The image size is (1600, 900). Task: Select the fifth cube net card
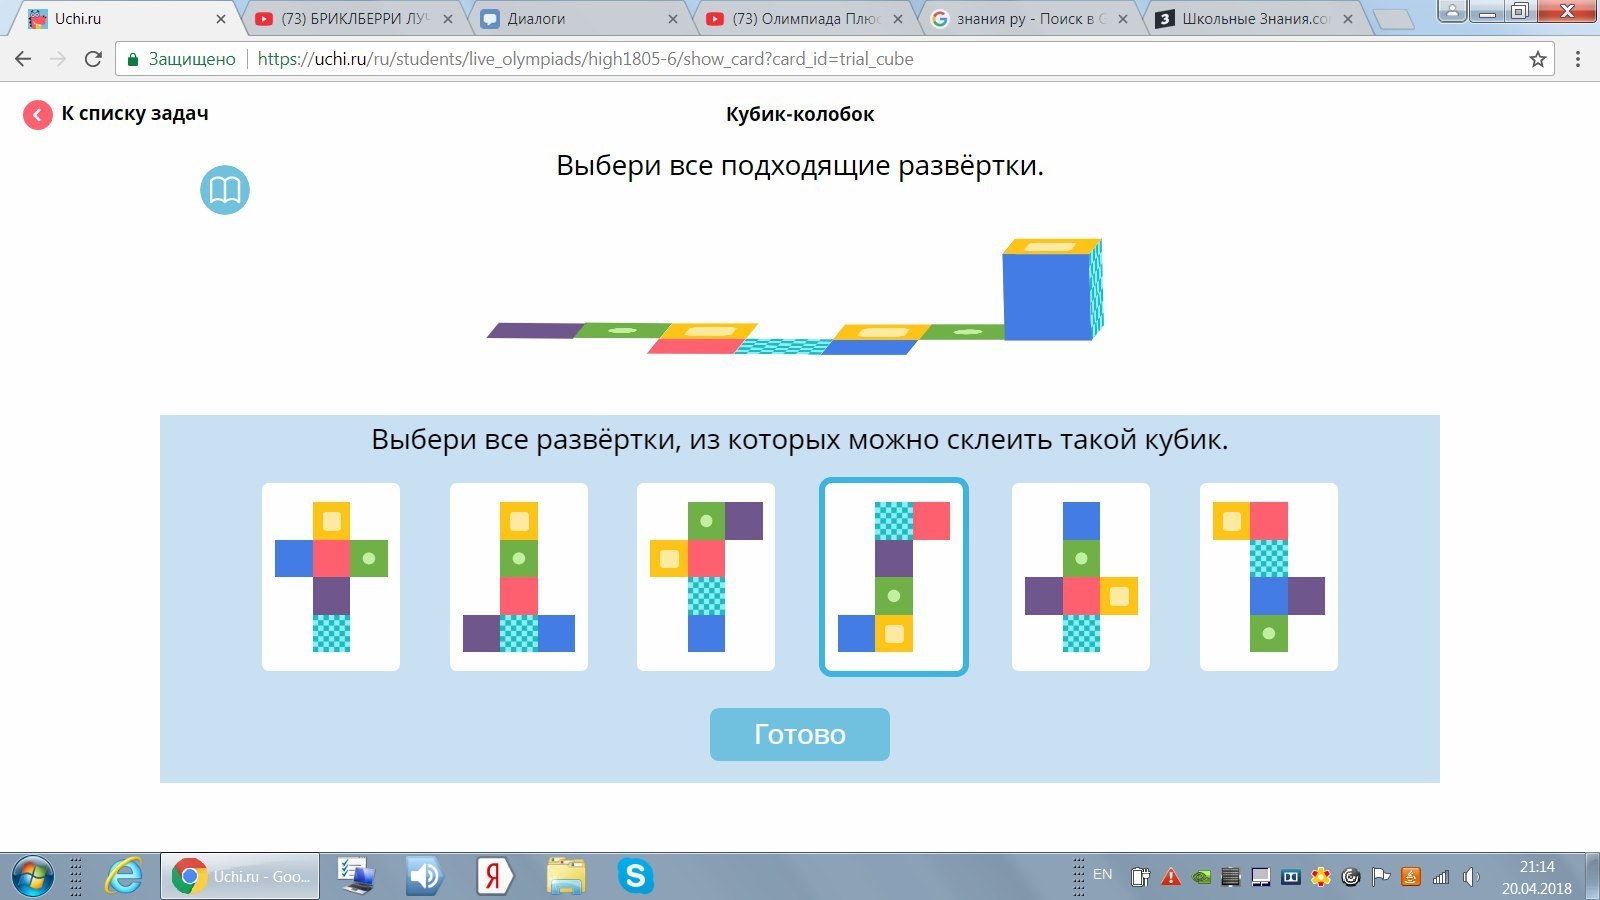(1081, 577)
